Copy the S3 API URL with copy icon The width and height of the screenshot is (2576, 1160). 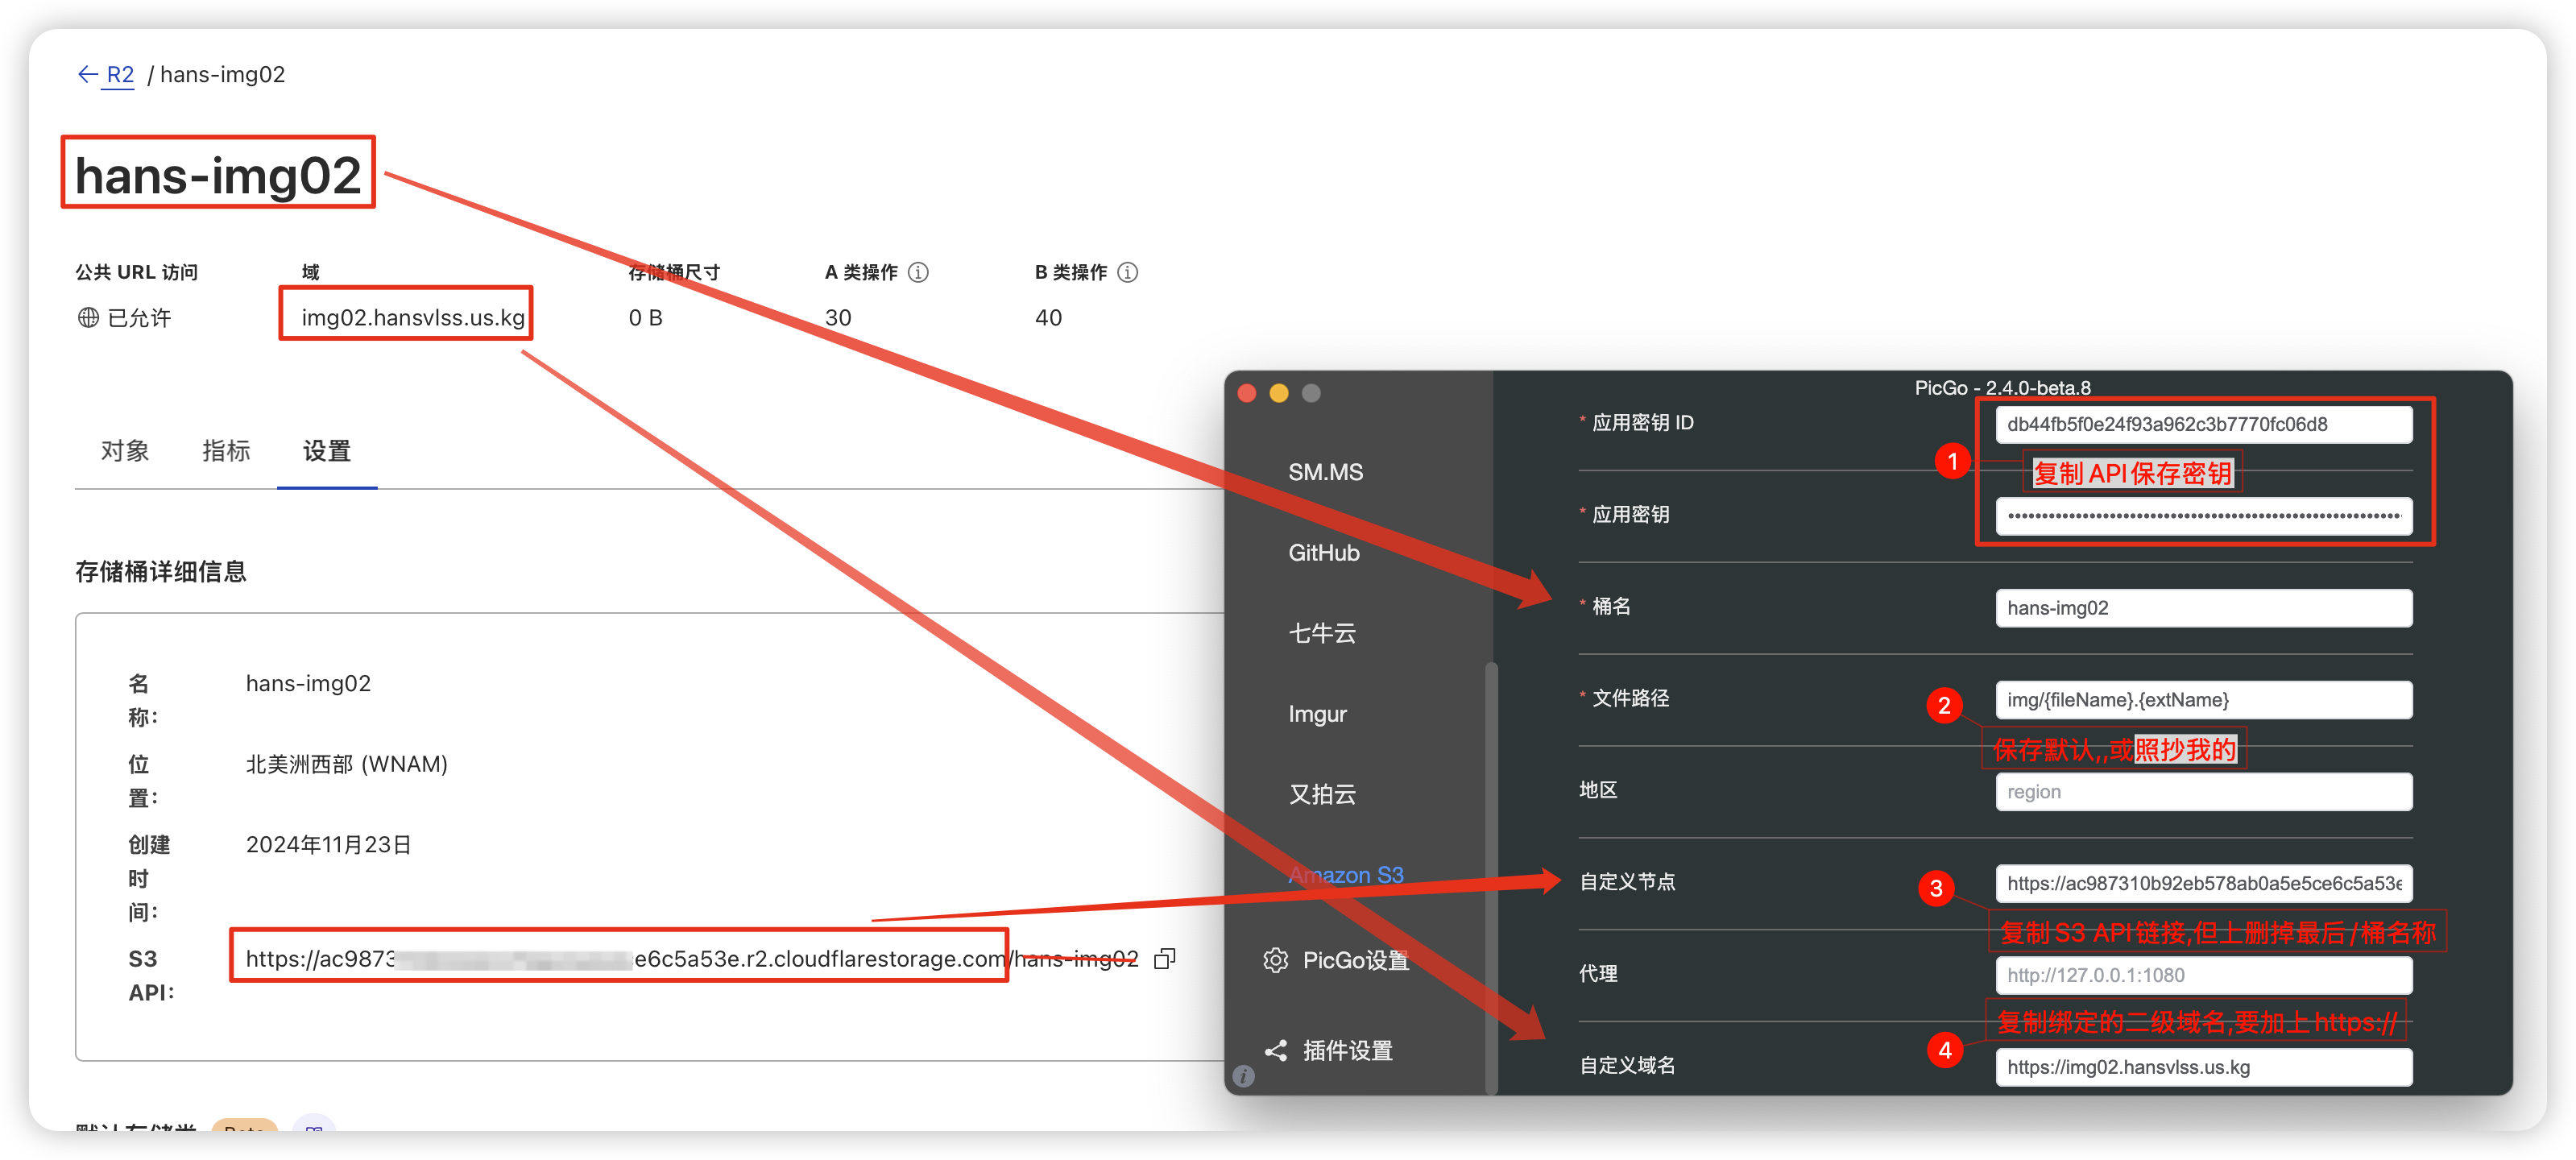pyautogui.click(x=1164, y=959)
